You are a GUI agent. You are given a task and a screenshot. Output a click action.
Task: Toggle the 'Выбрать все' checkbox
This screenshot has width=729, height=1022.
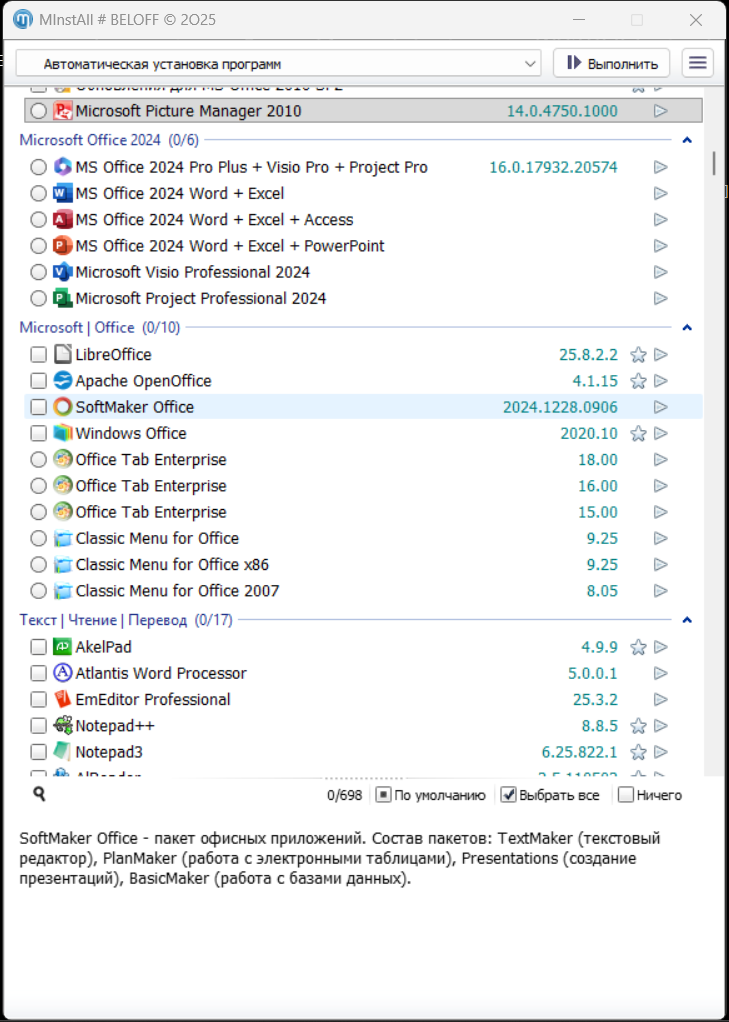click(x=508, y=795)
